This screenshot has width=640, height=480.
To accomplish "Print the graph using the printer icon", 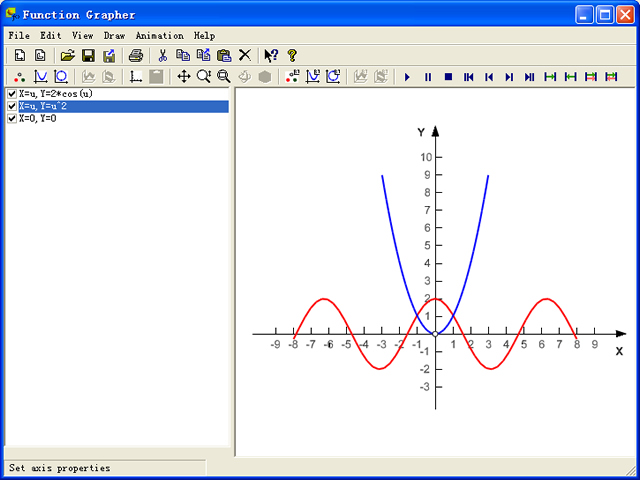I will pos(136,55).
